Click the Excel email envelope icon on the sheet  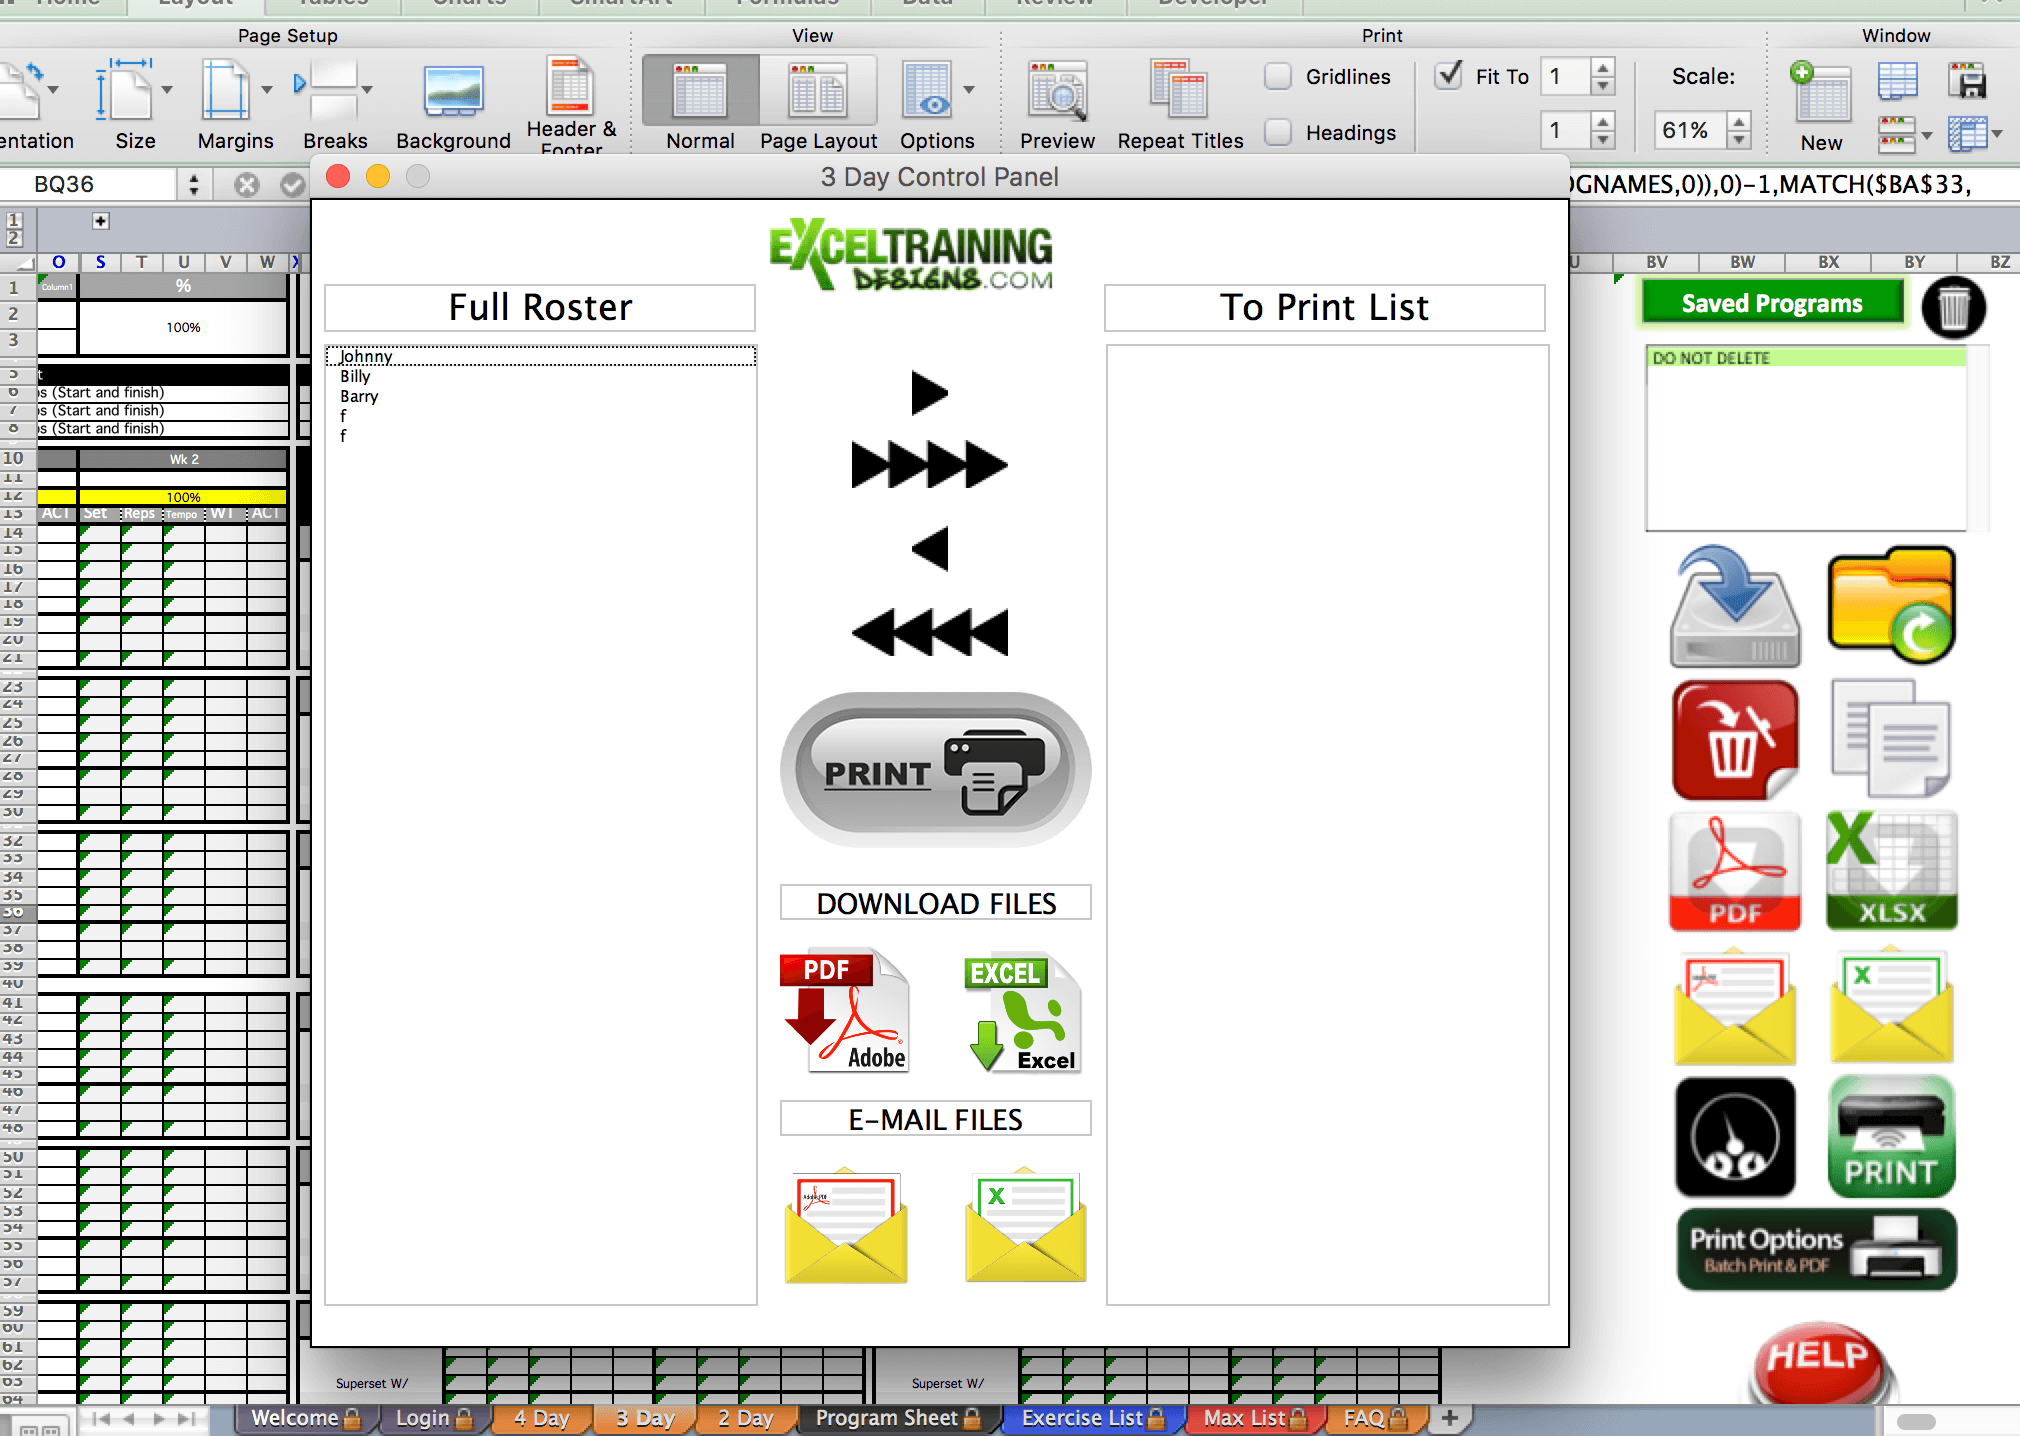pos(1890,1007)
